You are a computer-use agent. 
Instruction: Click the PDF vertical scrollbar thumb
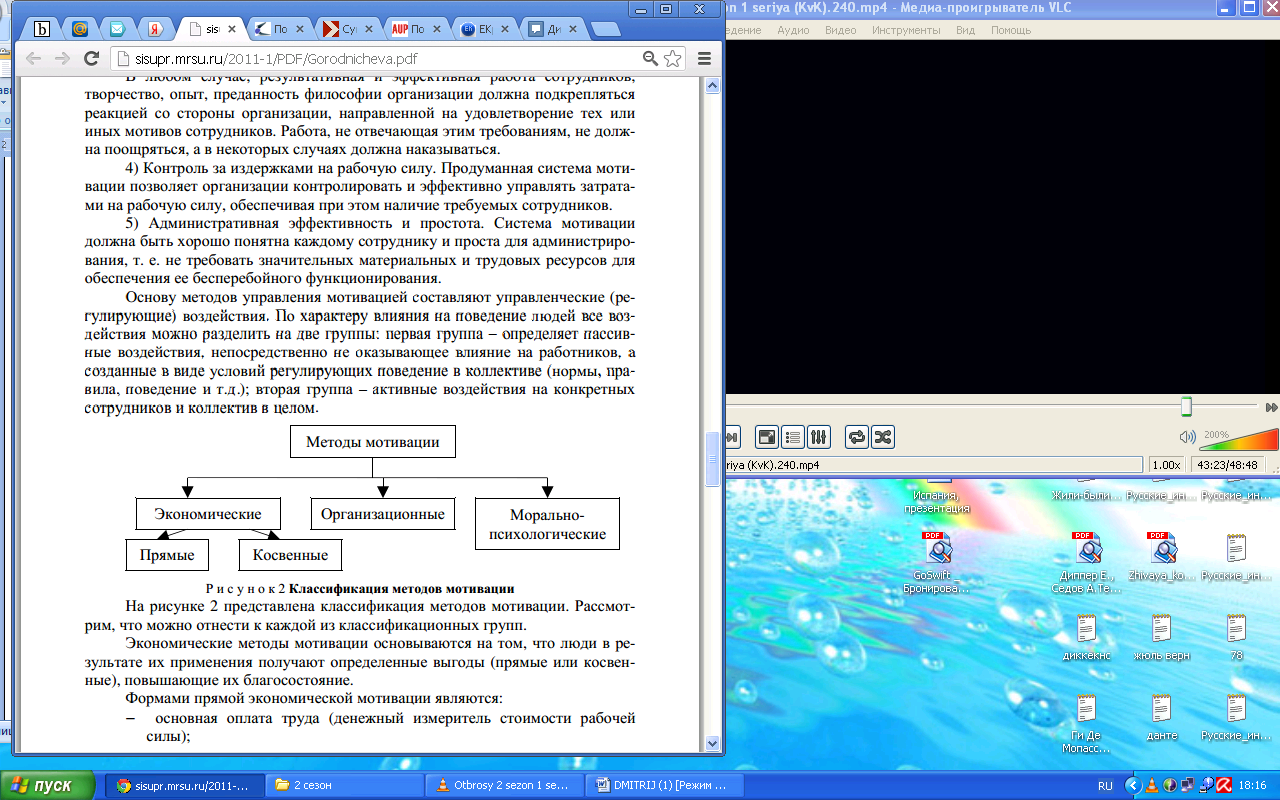click(x=713, y=459)
